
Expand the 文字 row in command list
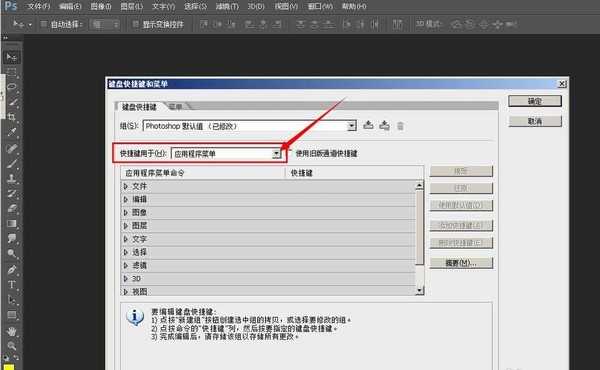point(126,239)
